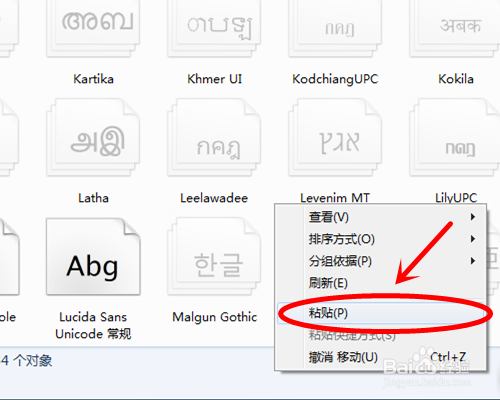This screenshot has width=500, height=400.
Task: Expand the arrow beside 分组依据(P)
Action: click(x=473, y=261)
